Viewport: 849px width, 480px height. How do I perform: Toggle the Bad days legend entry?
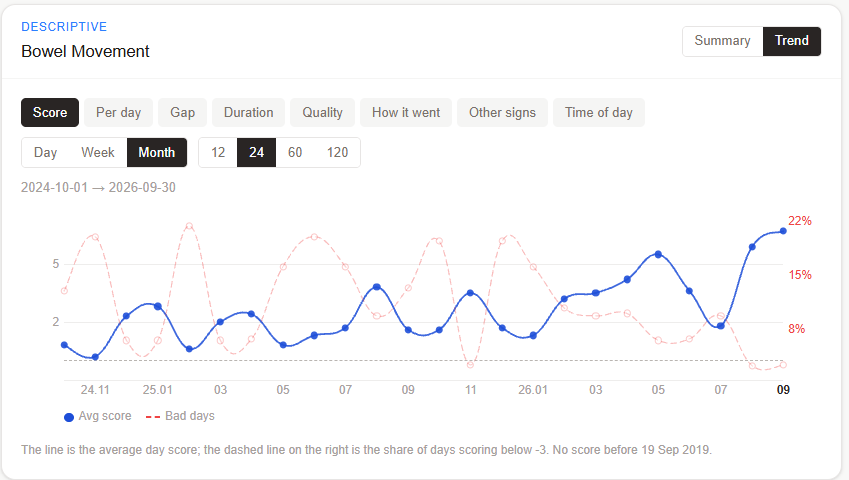[180, 416]
